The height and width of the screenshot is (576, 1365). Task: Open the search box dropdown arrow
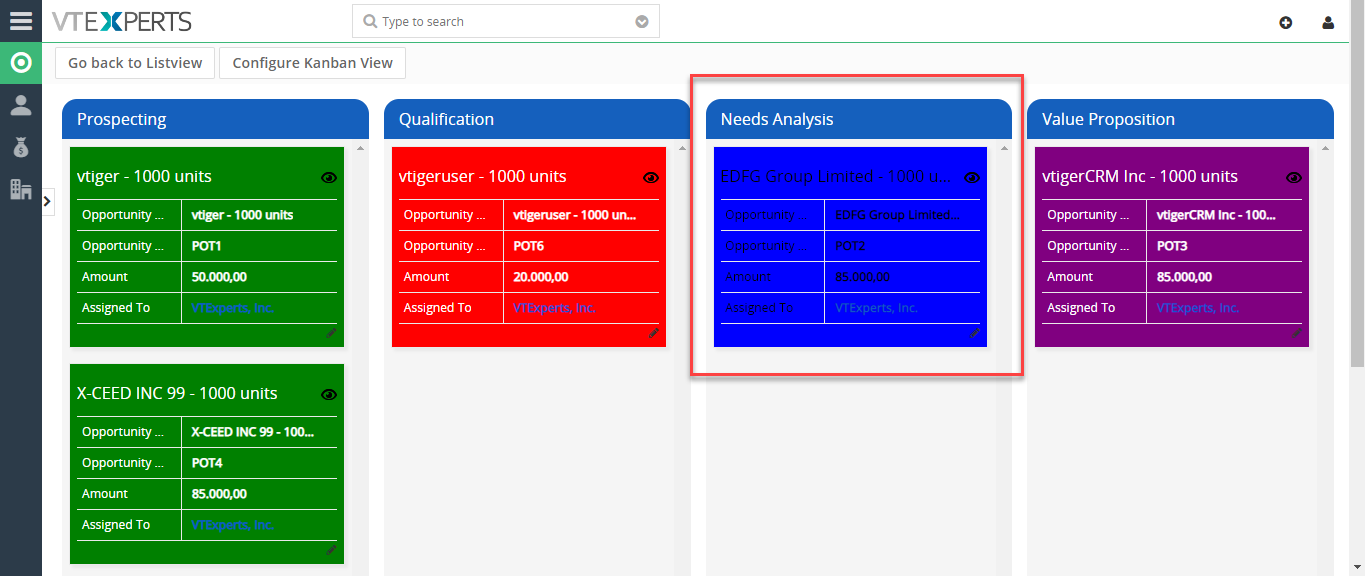pyautogui.click(x=642, y=21)
